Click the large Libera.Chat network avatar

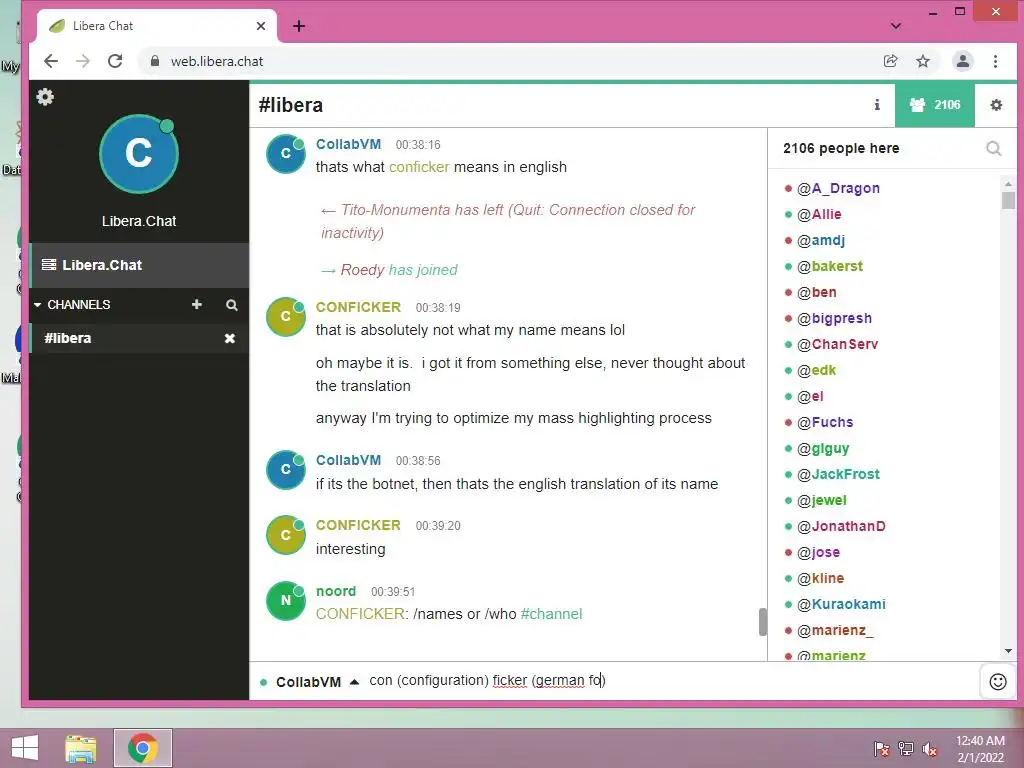pyautogui.click(x=138, y=154)
